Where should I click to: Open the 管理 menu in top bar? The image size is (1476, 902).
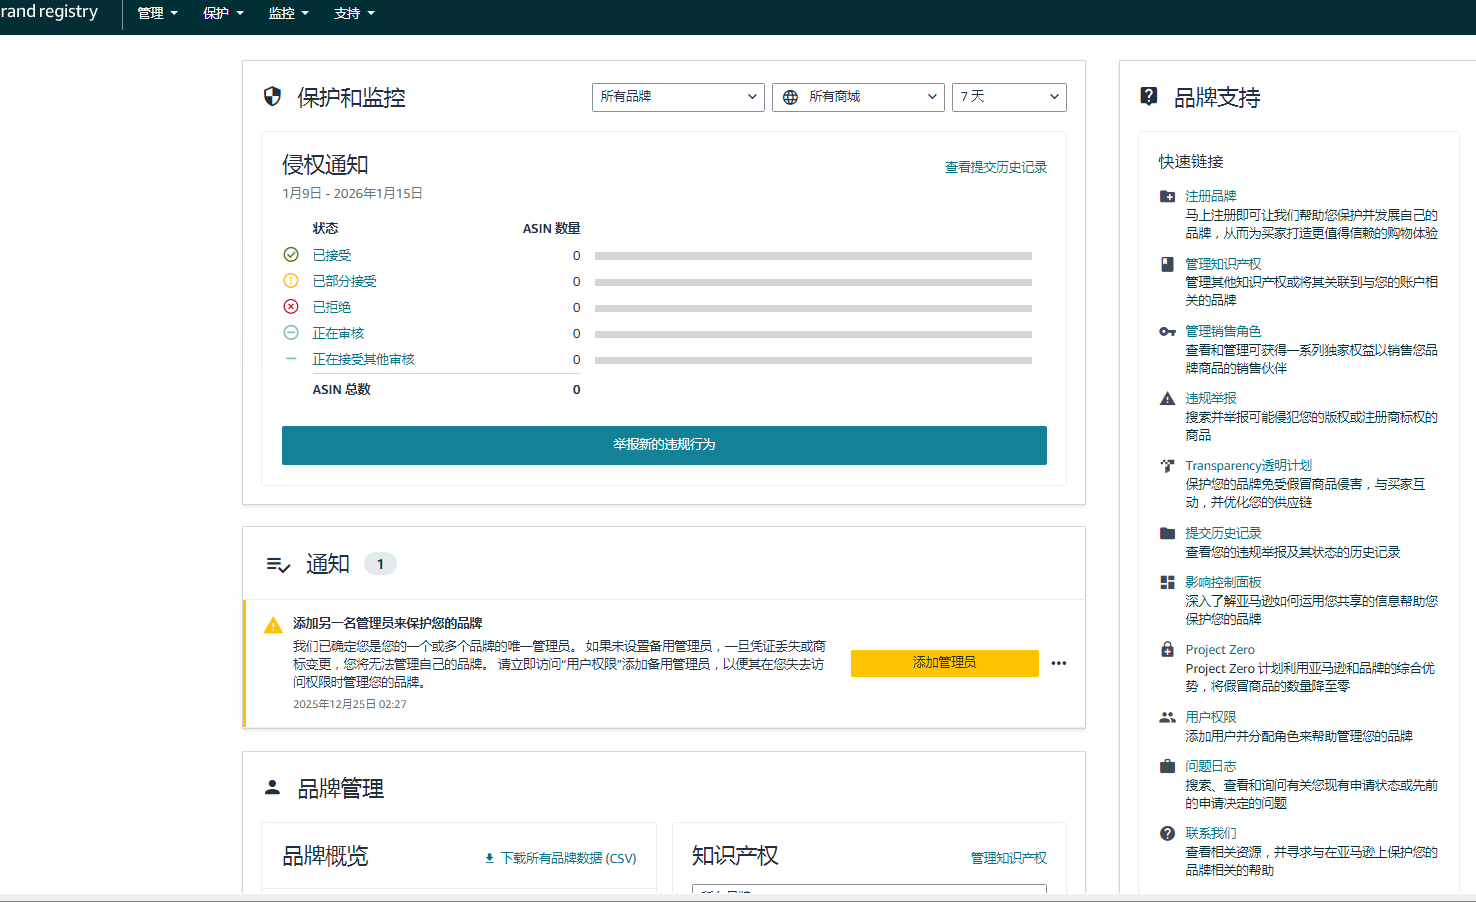pos(157,14)
